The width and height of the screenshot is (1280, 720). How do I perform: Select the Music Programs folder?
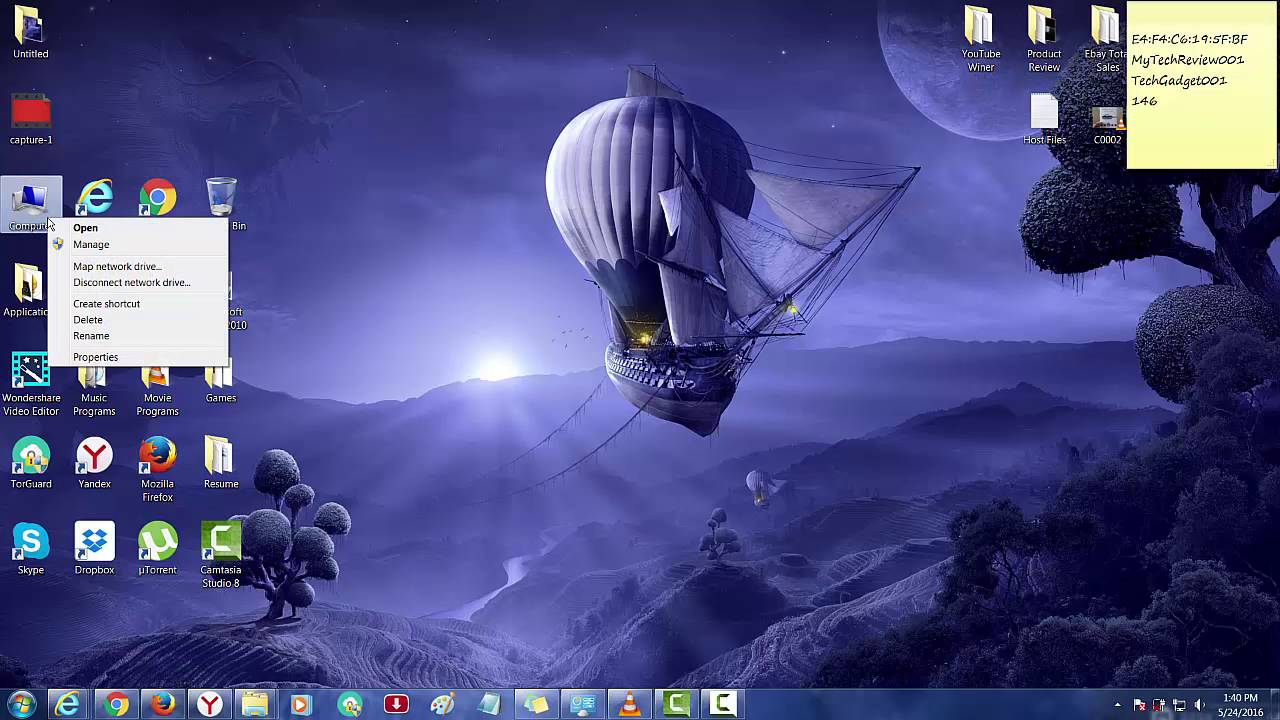tap(94, 391)
